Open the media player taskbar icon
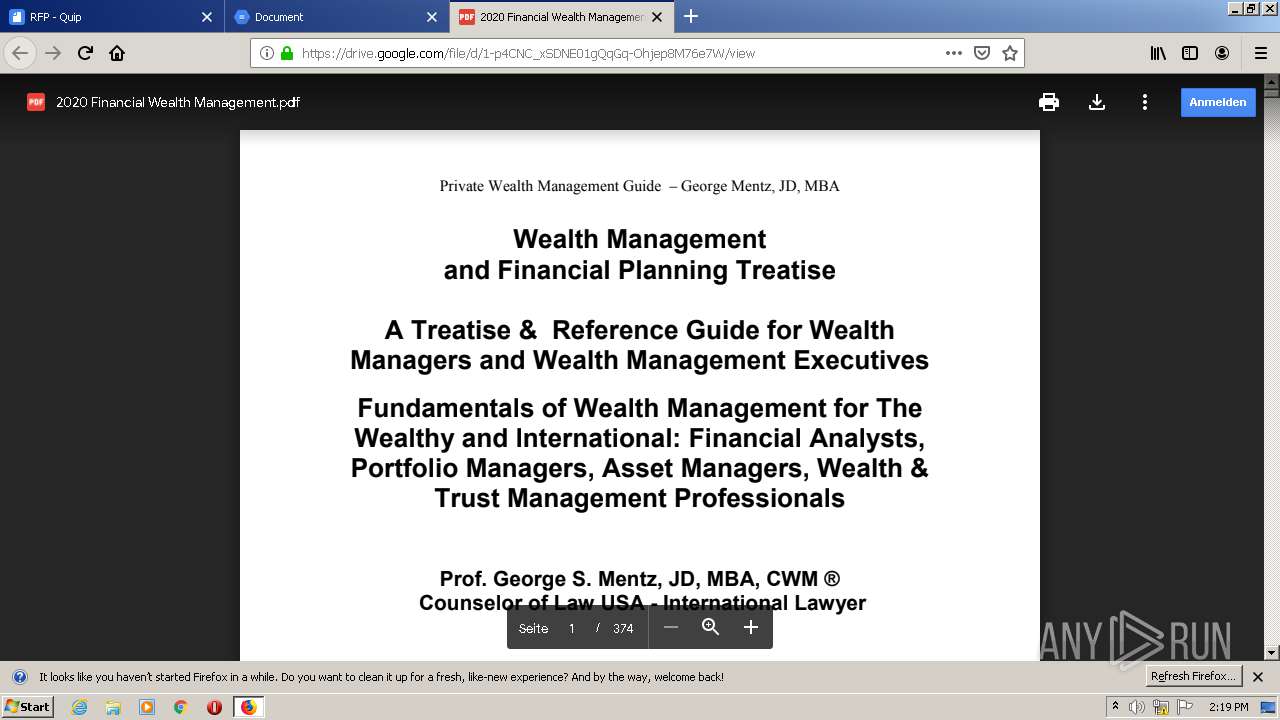Screen dimensions: 1280x720 coord(147,707)
